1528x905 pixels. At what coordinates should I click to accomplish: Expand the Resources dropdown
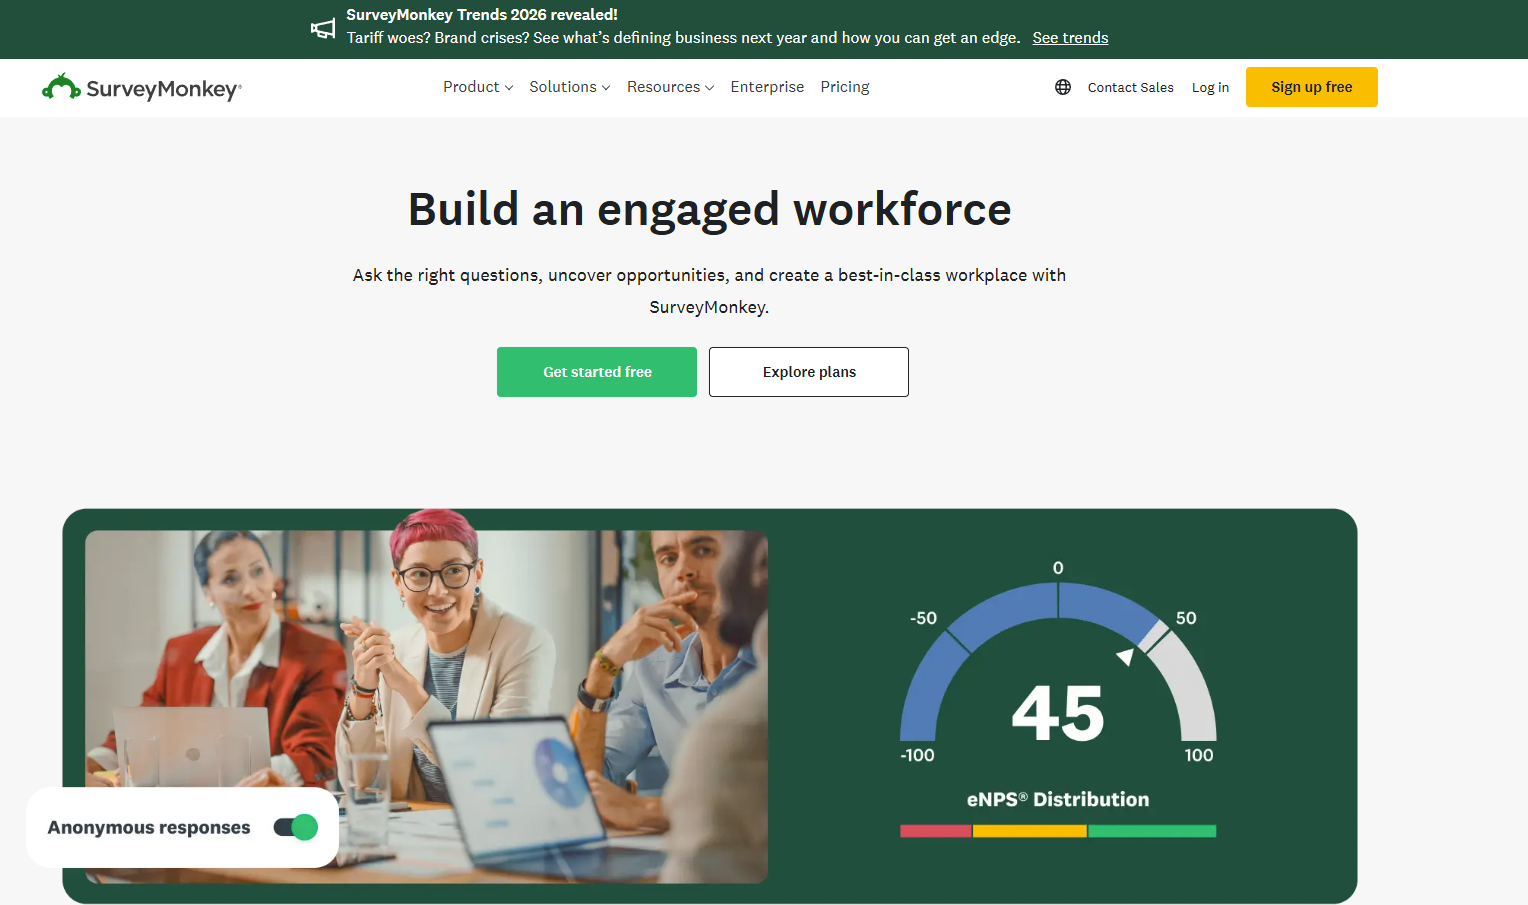point(669,87)
